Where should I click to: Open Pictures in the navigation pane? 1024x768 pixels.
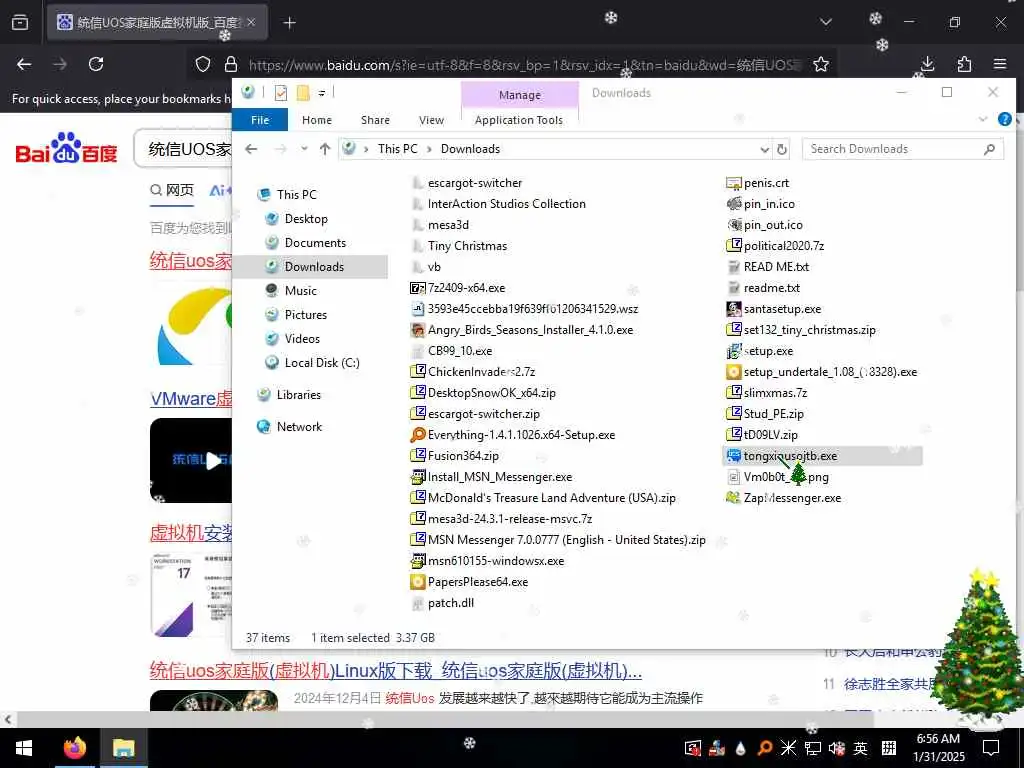click(x=305, y=315)
